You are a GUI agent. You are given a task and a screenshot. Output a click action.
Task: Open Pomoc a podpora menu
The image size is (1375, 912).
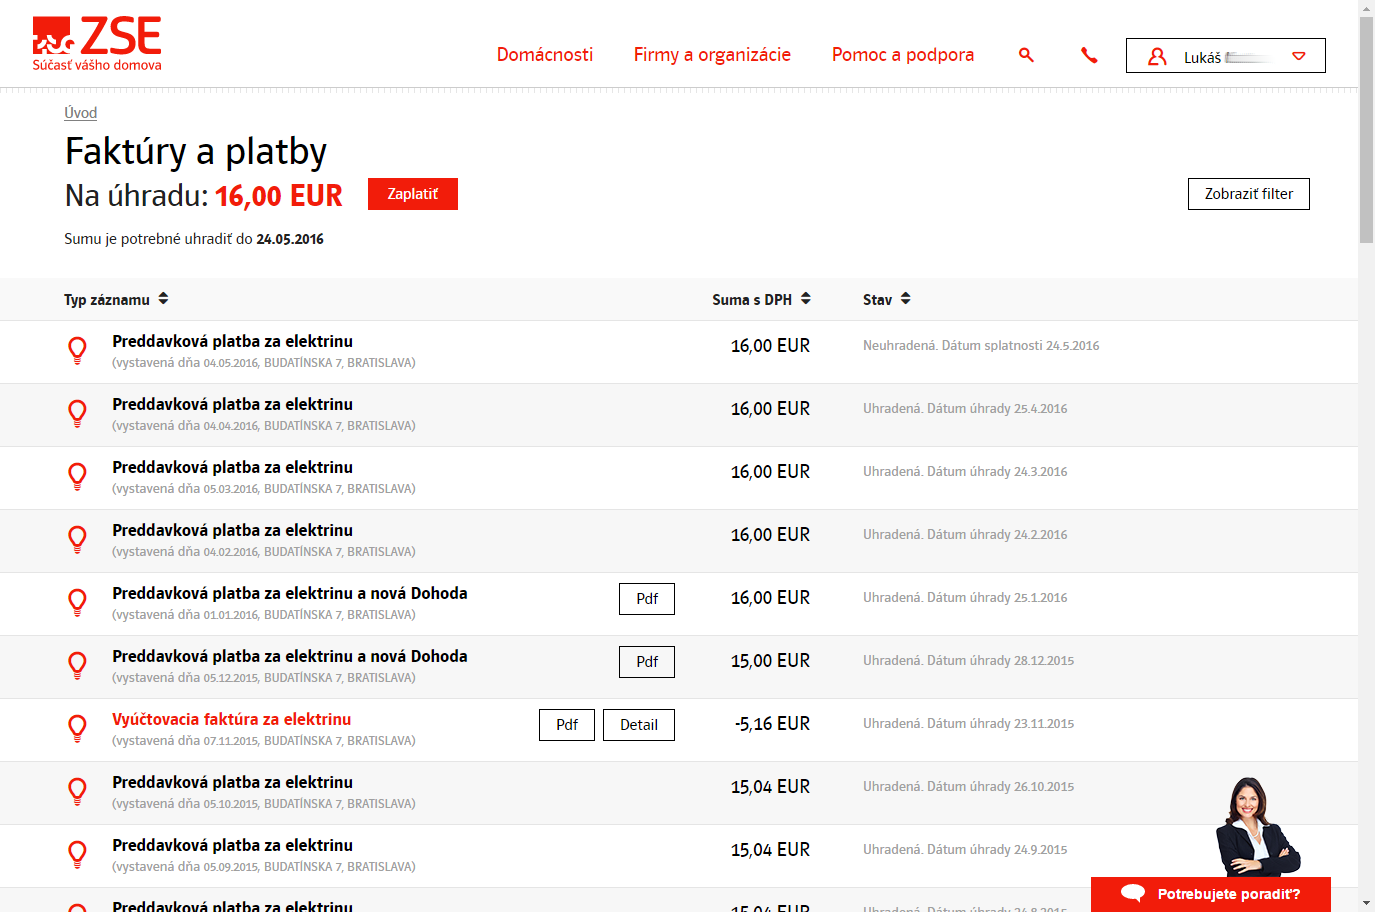point(903,55)
